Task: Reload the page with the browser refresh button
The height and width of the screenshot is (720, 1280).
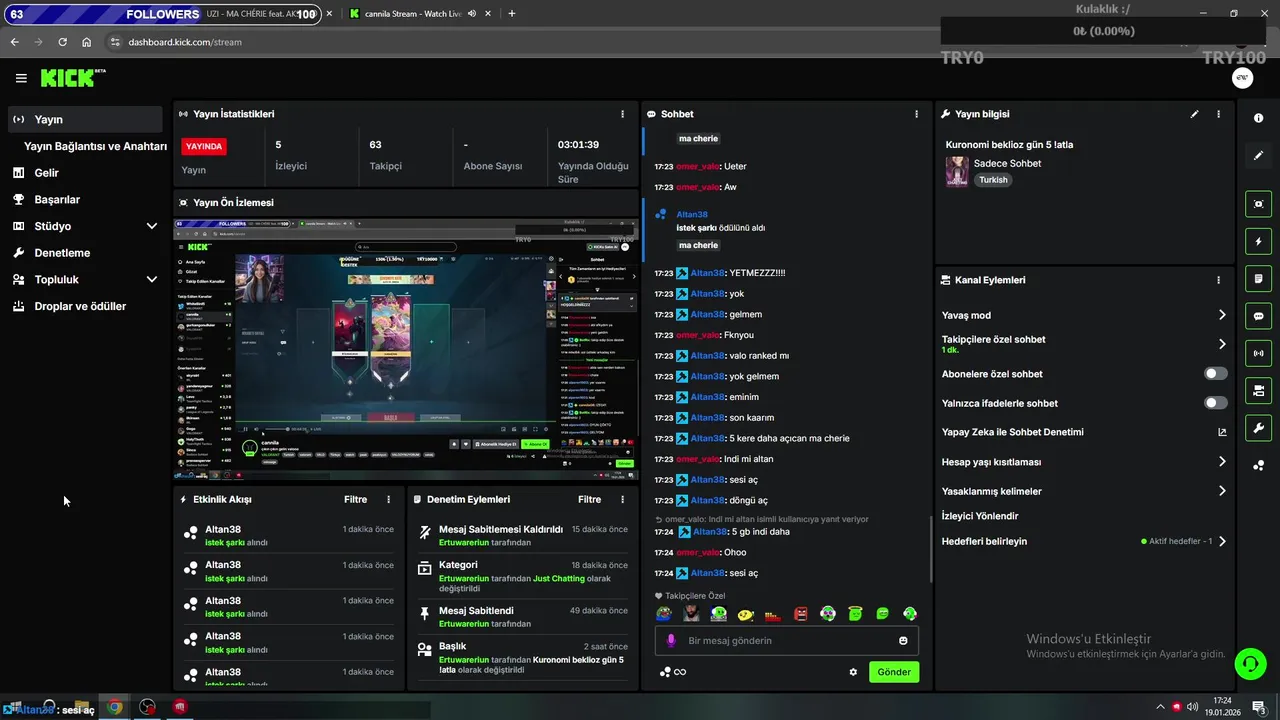Action: pos(62,42)
